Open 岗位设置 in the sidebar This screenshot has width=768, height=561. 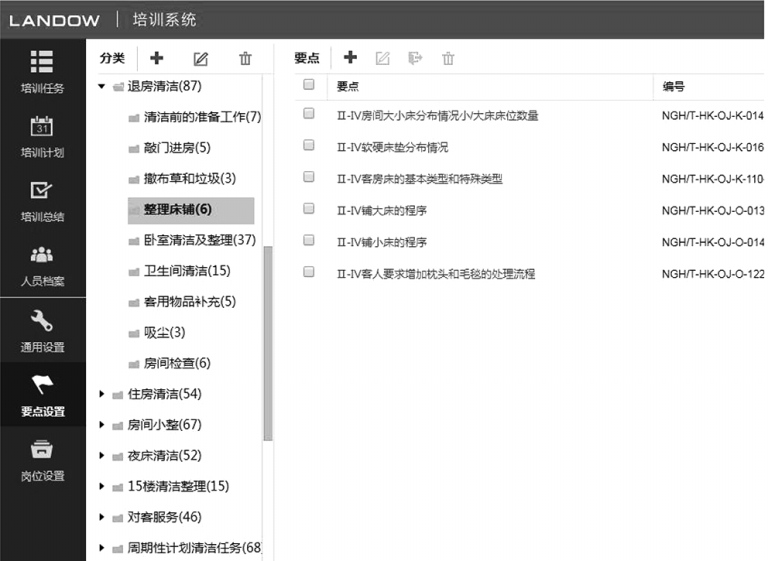point(42,458)
